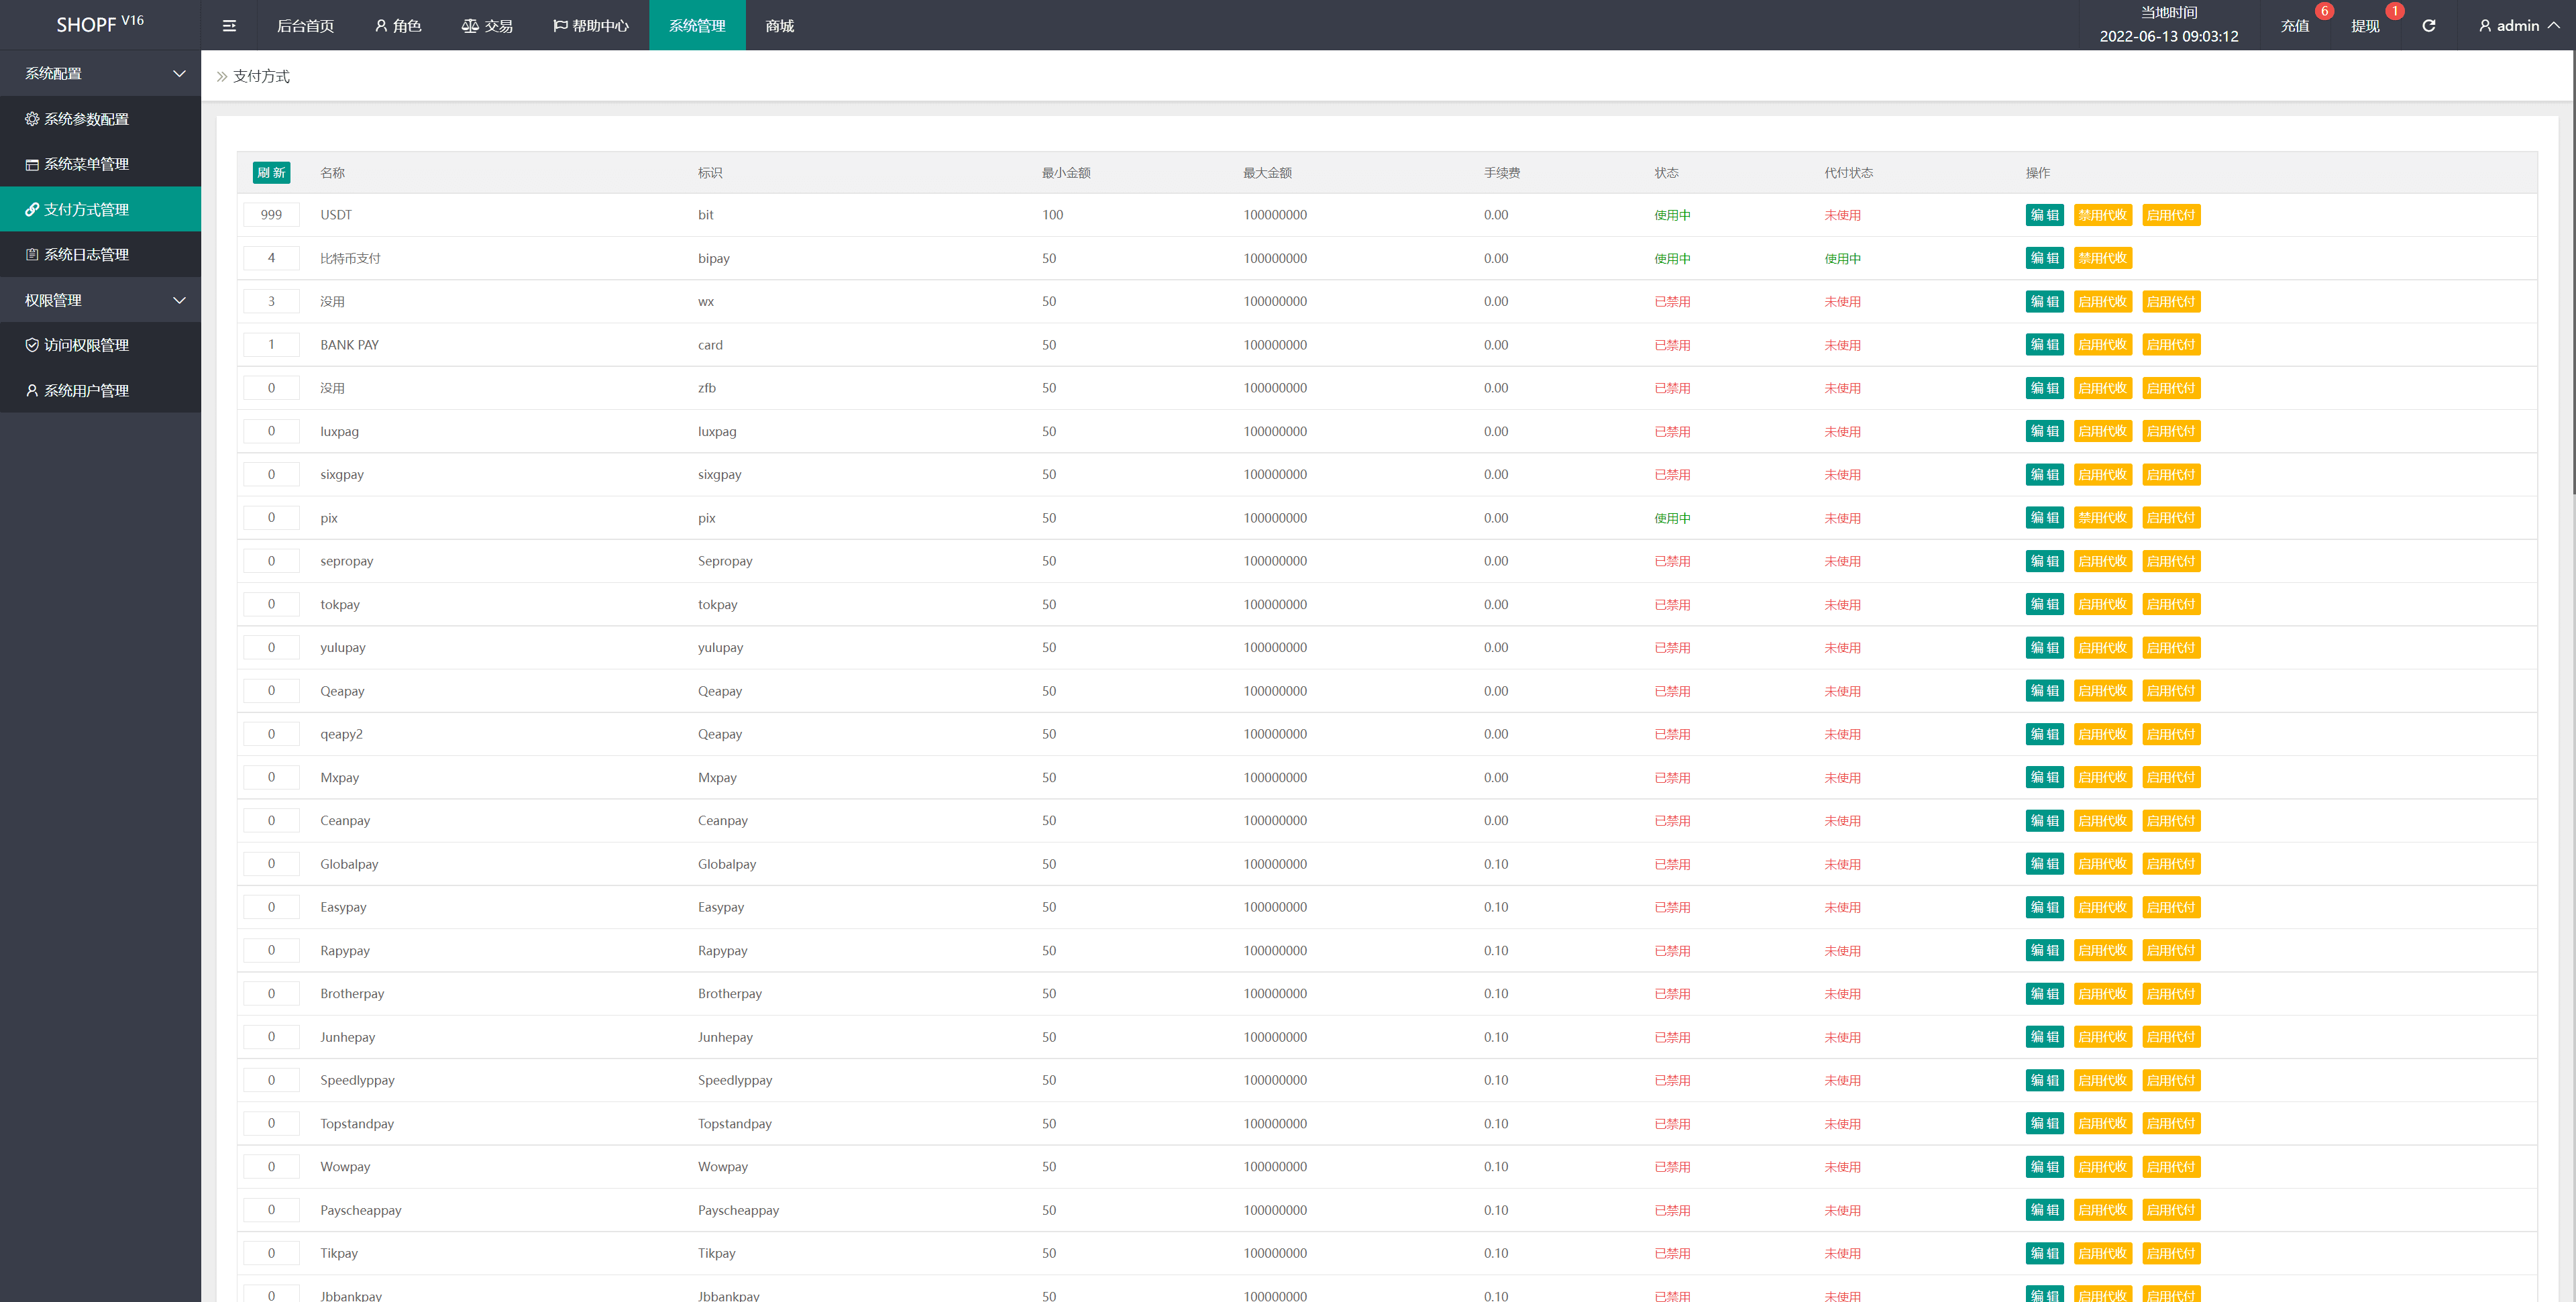Open 提现 notifications with badge 1
Viewport: 2576px width, 1302px height.
pyautogui.click(x=2365, y=26)
